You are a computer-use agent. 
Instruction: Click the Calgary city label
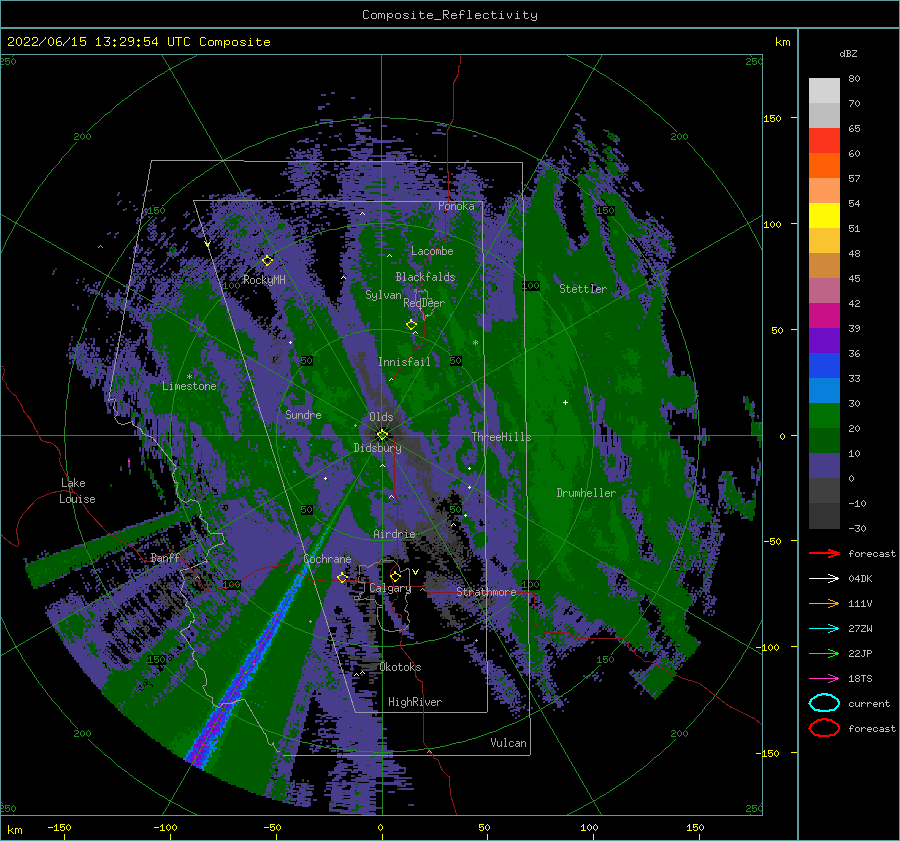[x=390, y=588]
